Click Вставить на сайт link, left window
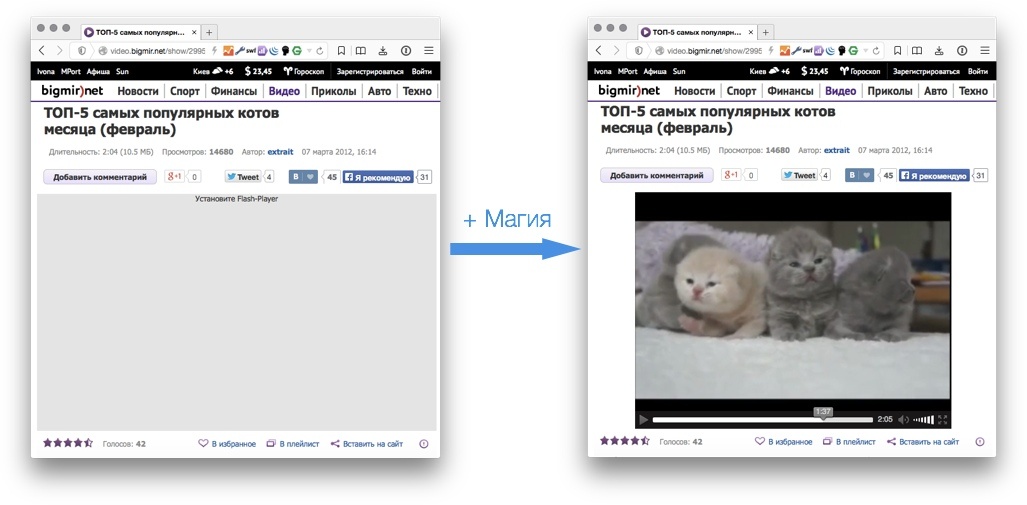 click(x=367, y=443)
